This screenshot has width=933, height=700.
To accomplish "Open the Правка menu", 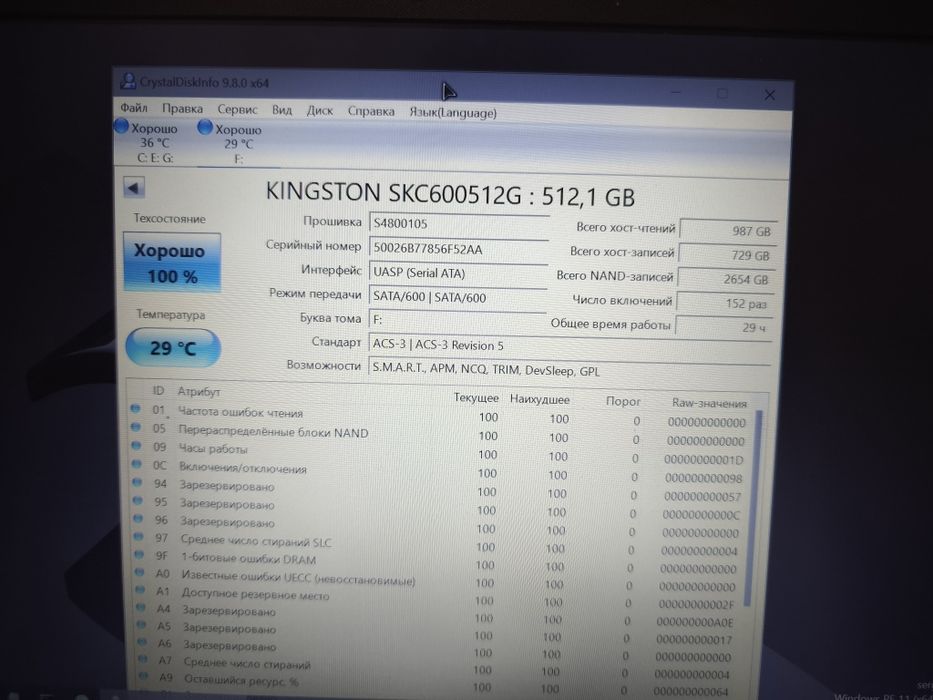I will (182, 109).
